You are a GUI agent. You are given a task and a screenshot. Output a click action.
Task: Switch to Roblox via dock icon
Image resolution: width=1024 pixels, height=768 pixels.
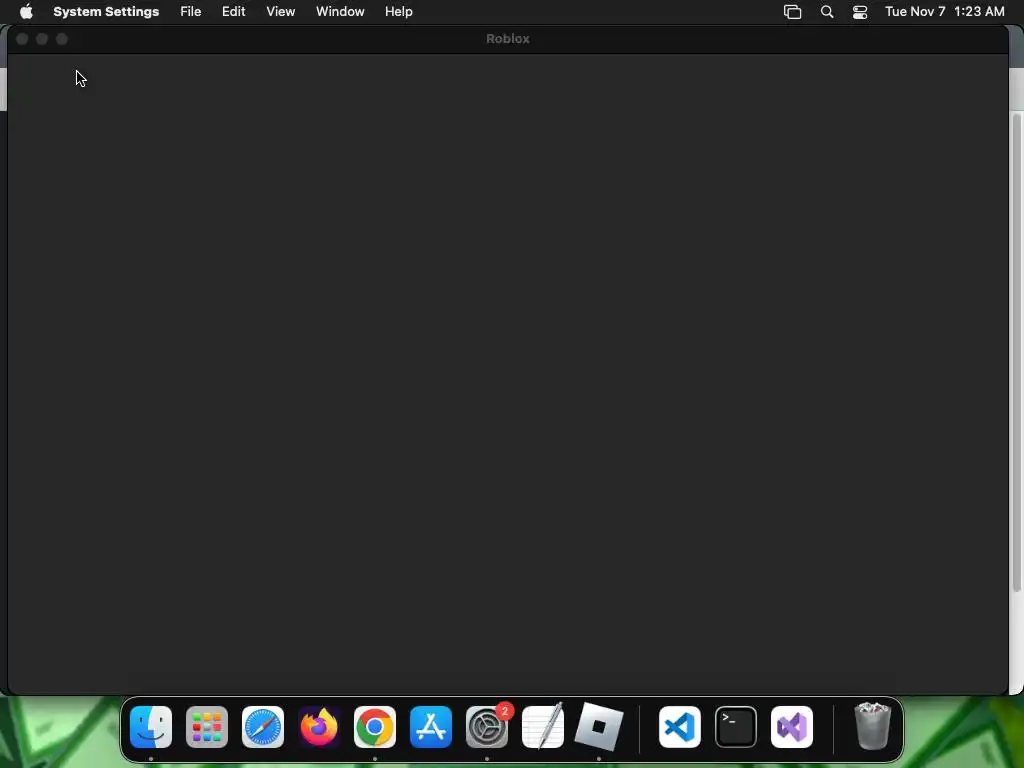point(599,727)
